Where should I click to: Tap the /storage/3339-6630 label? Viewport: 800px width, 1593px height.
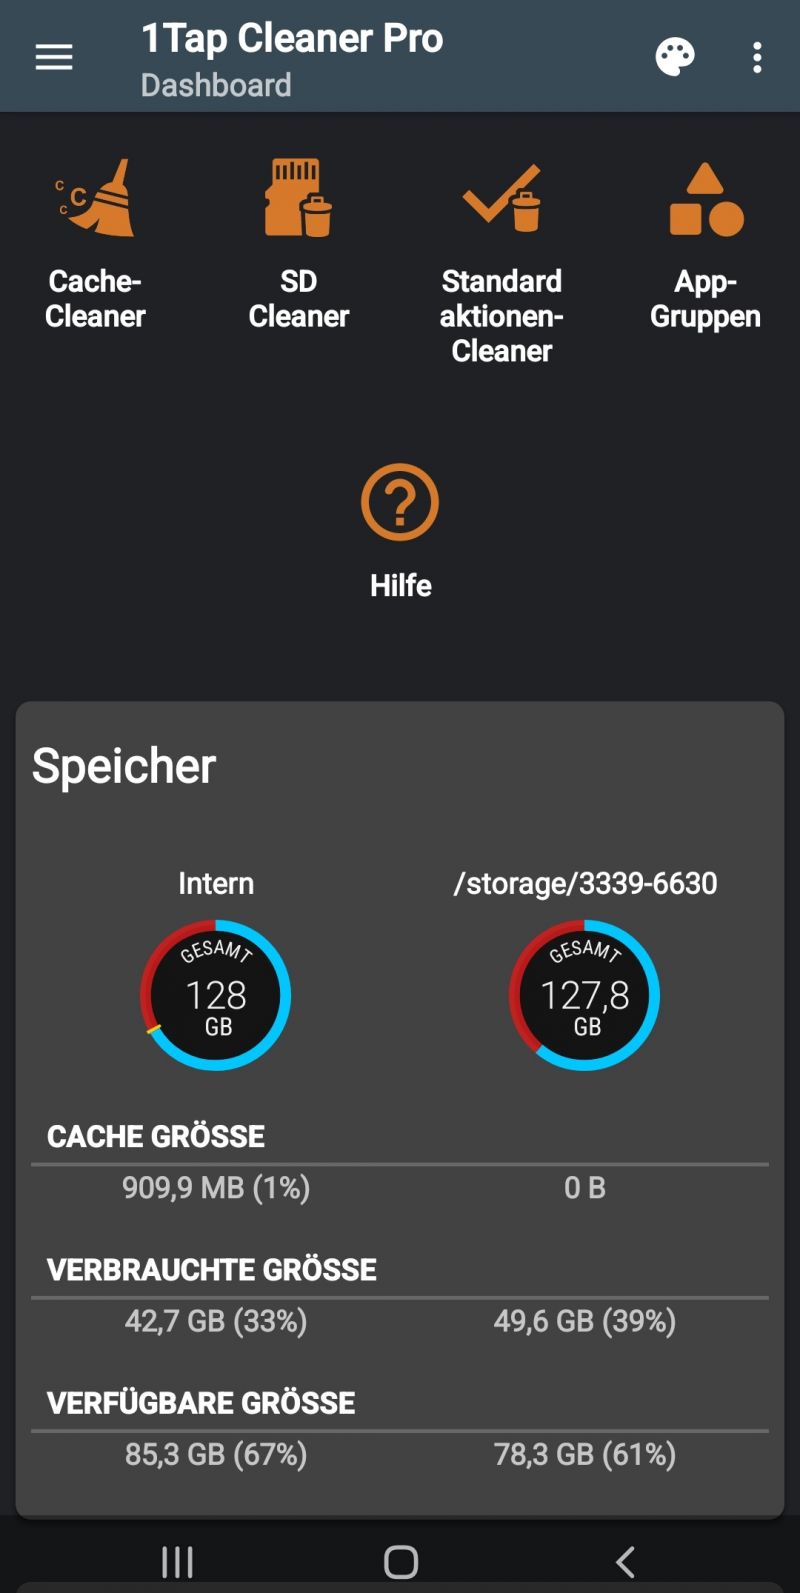(585, 883)
